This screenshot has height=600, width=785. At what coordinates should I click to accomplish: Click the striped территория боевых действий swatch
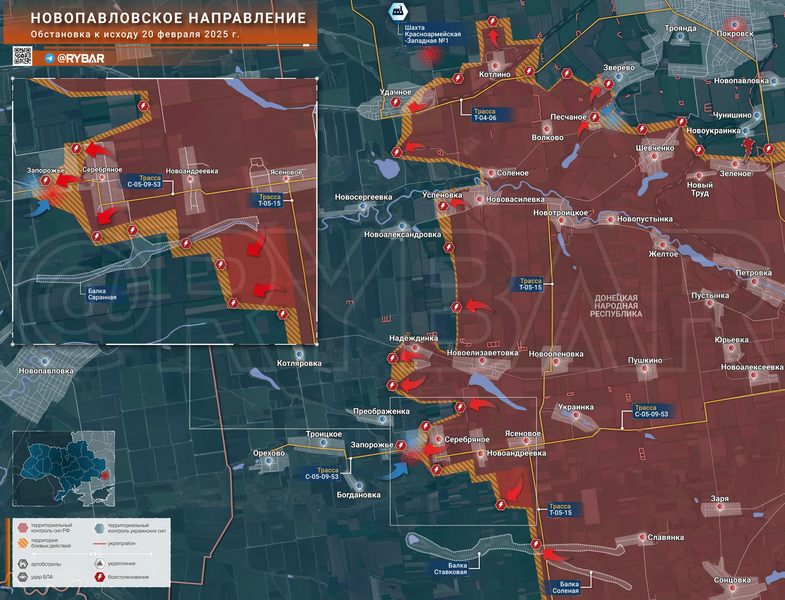(x=22, y=543)
